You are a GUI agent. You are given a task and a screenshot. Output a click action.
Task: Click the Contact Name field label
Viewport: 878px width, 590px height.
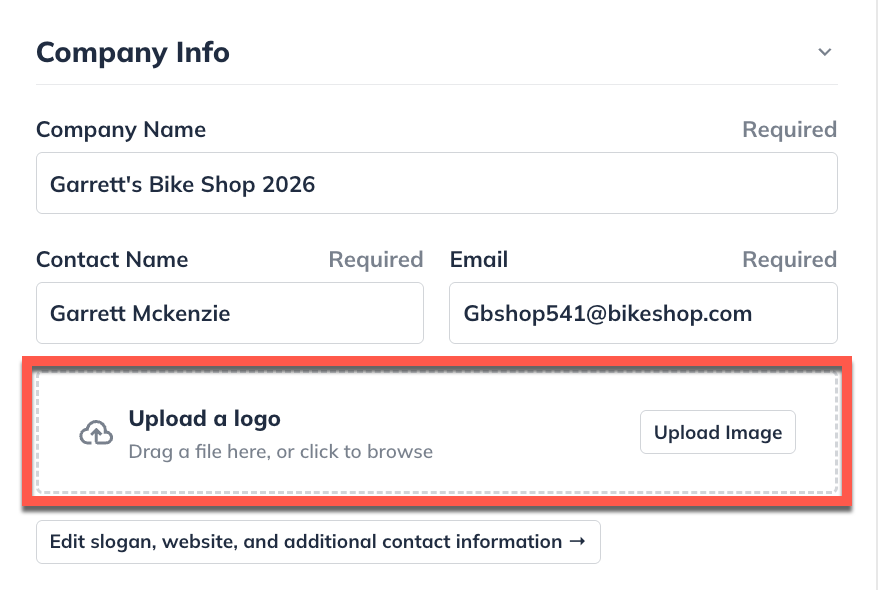(112, 260)
